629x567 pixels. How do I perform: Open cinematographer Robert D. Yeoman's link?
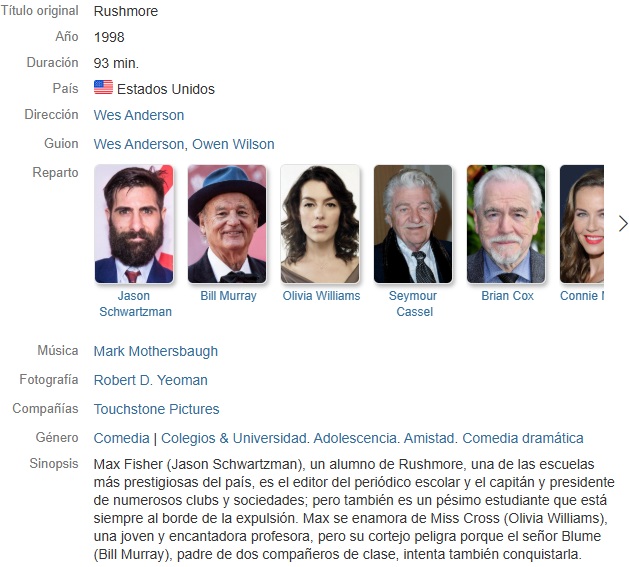click(151, 380)
